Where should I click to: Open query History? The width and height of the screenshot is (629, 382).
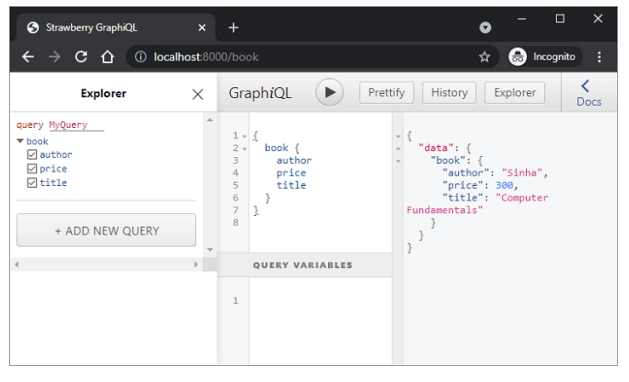tap(449, 93)
